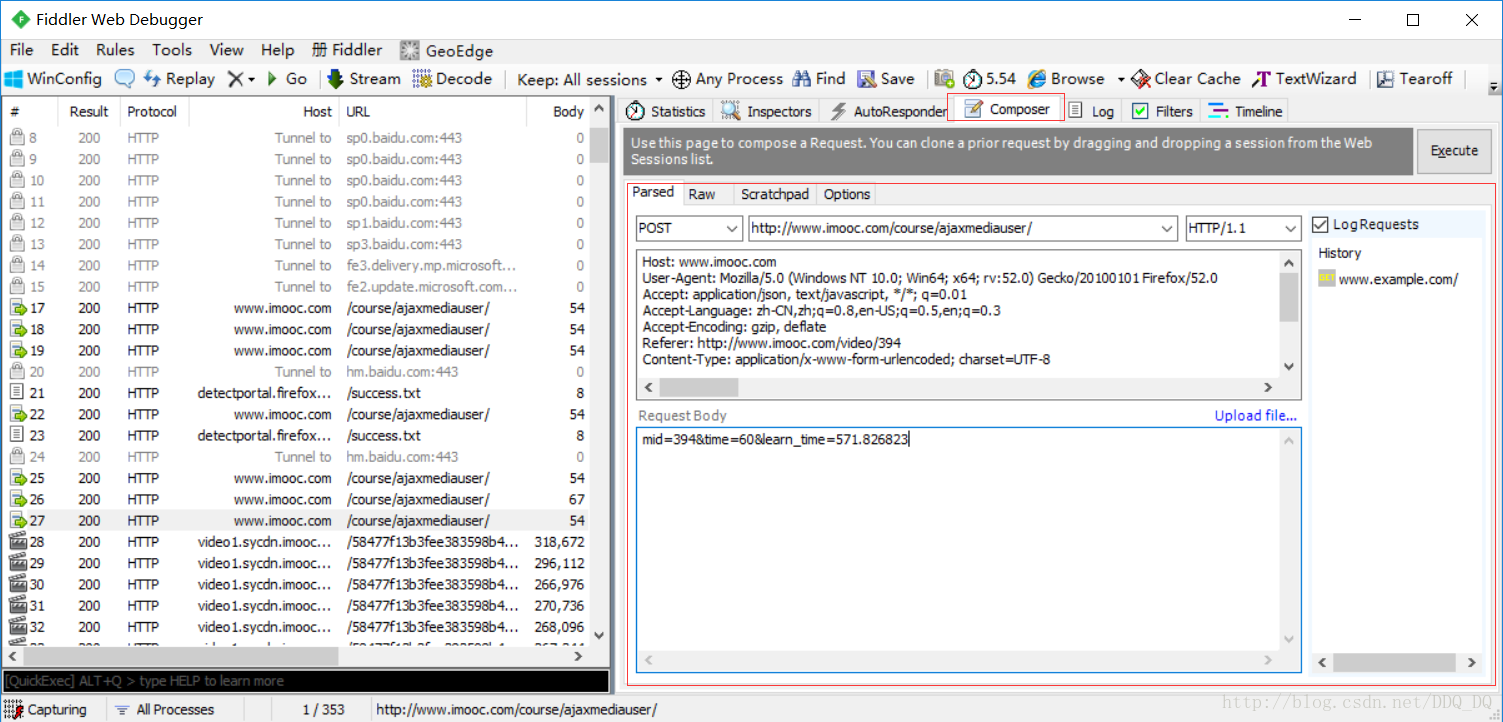
Task: Open the Tools menu
Action: coord(172,50)
